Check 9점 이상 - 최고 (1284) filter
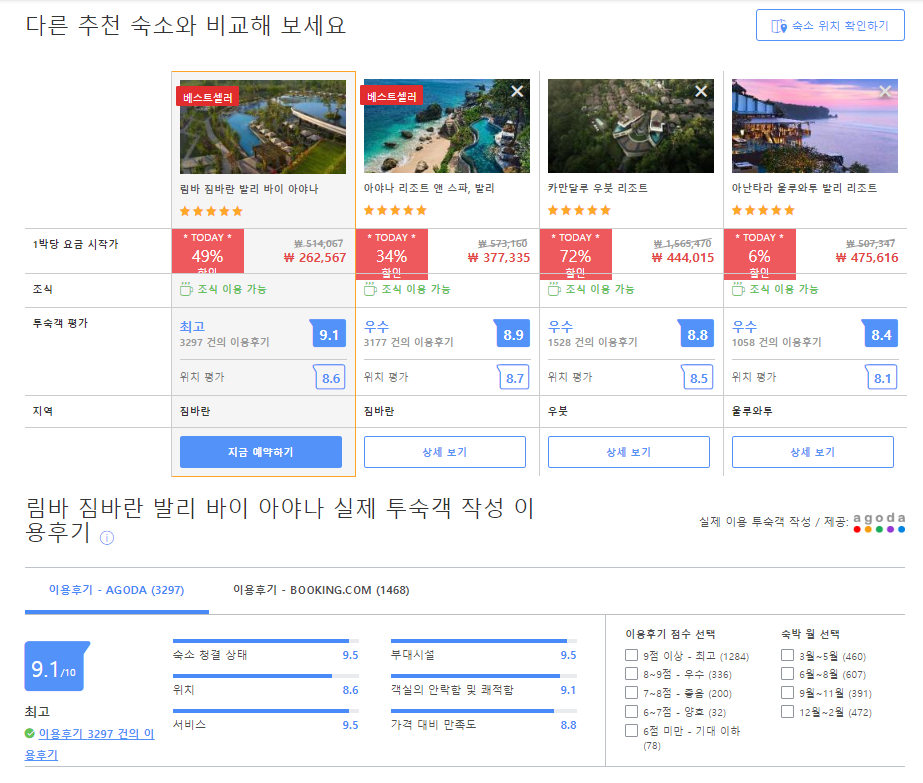 (632, 655)
